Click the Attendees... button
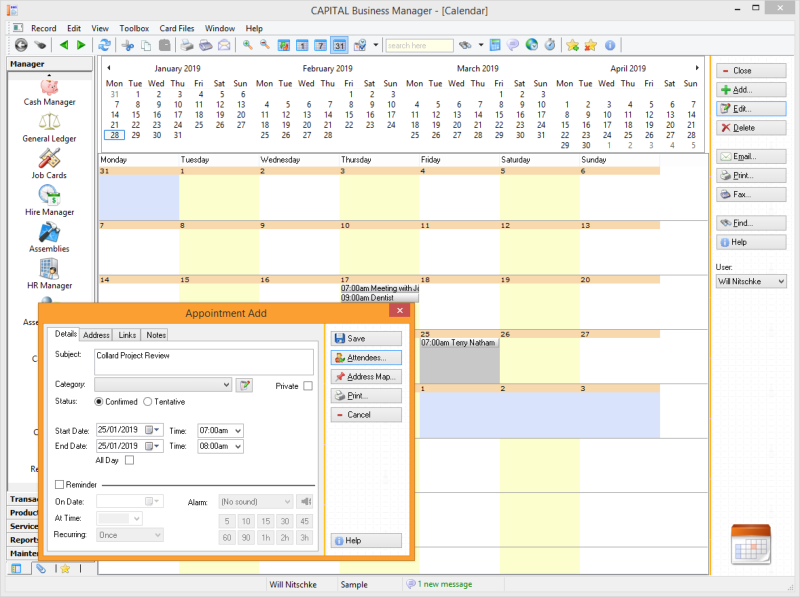The width and height of the screenshot is (800, 597). tap(366, 358)
